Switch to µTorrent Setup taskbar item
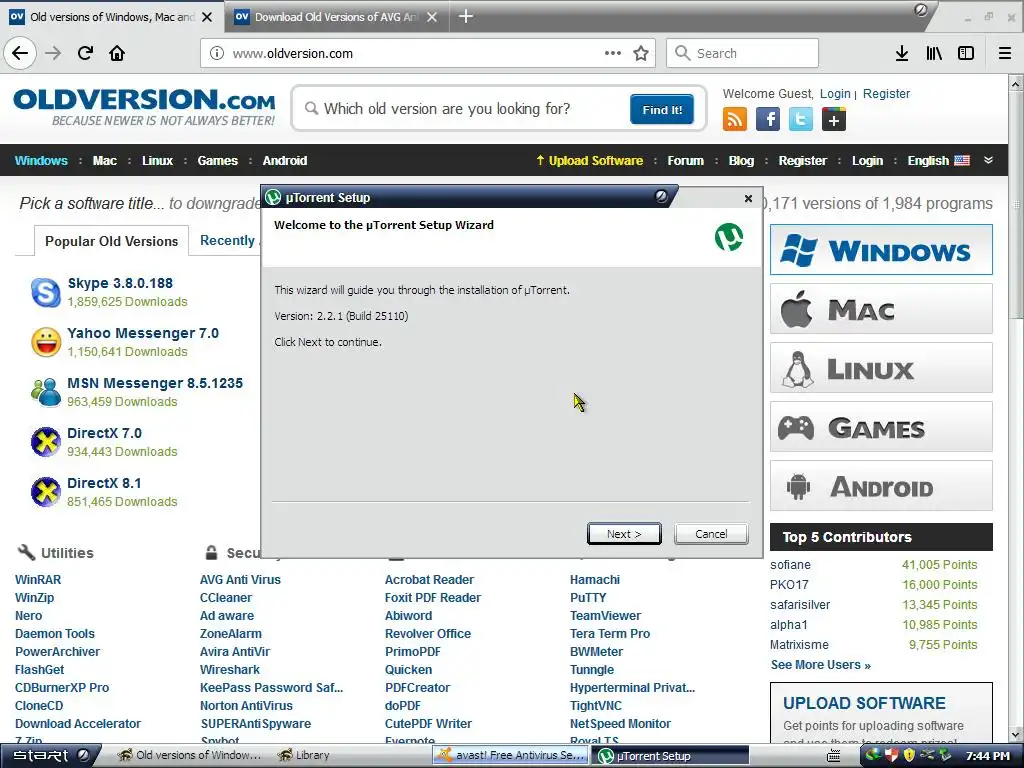Image resolution: width=1024 pixels, height=768 pixels. click(x=672, y=756)
